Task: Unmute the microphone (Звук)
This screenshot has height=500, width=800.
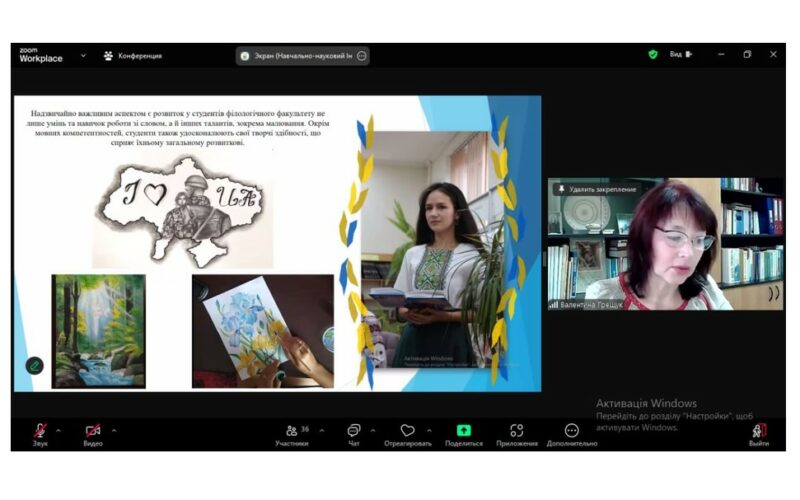Action: tap(40, 432)
